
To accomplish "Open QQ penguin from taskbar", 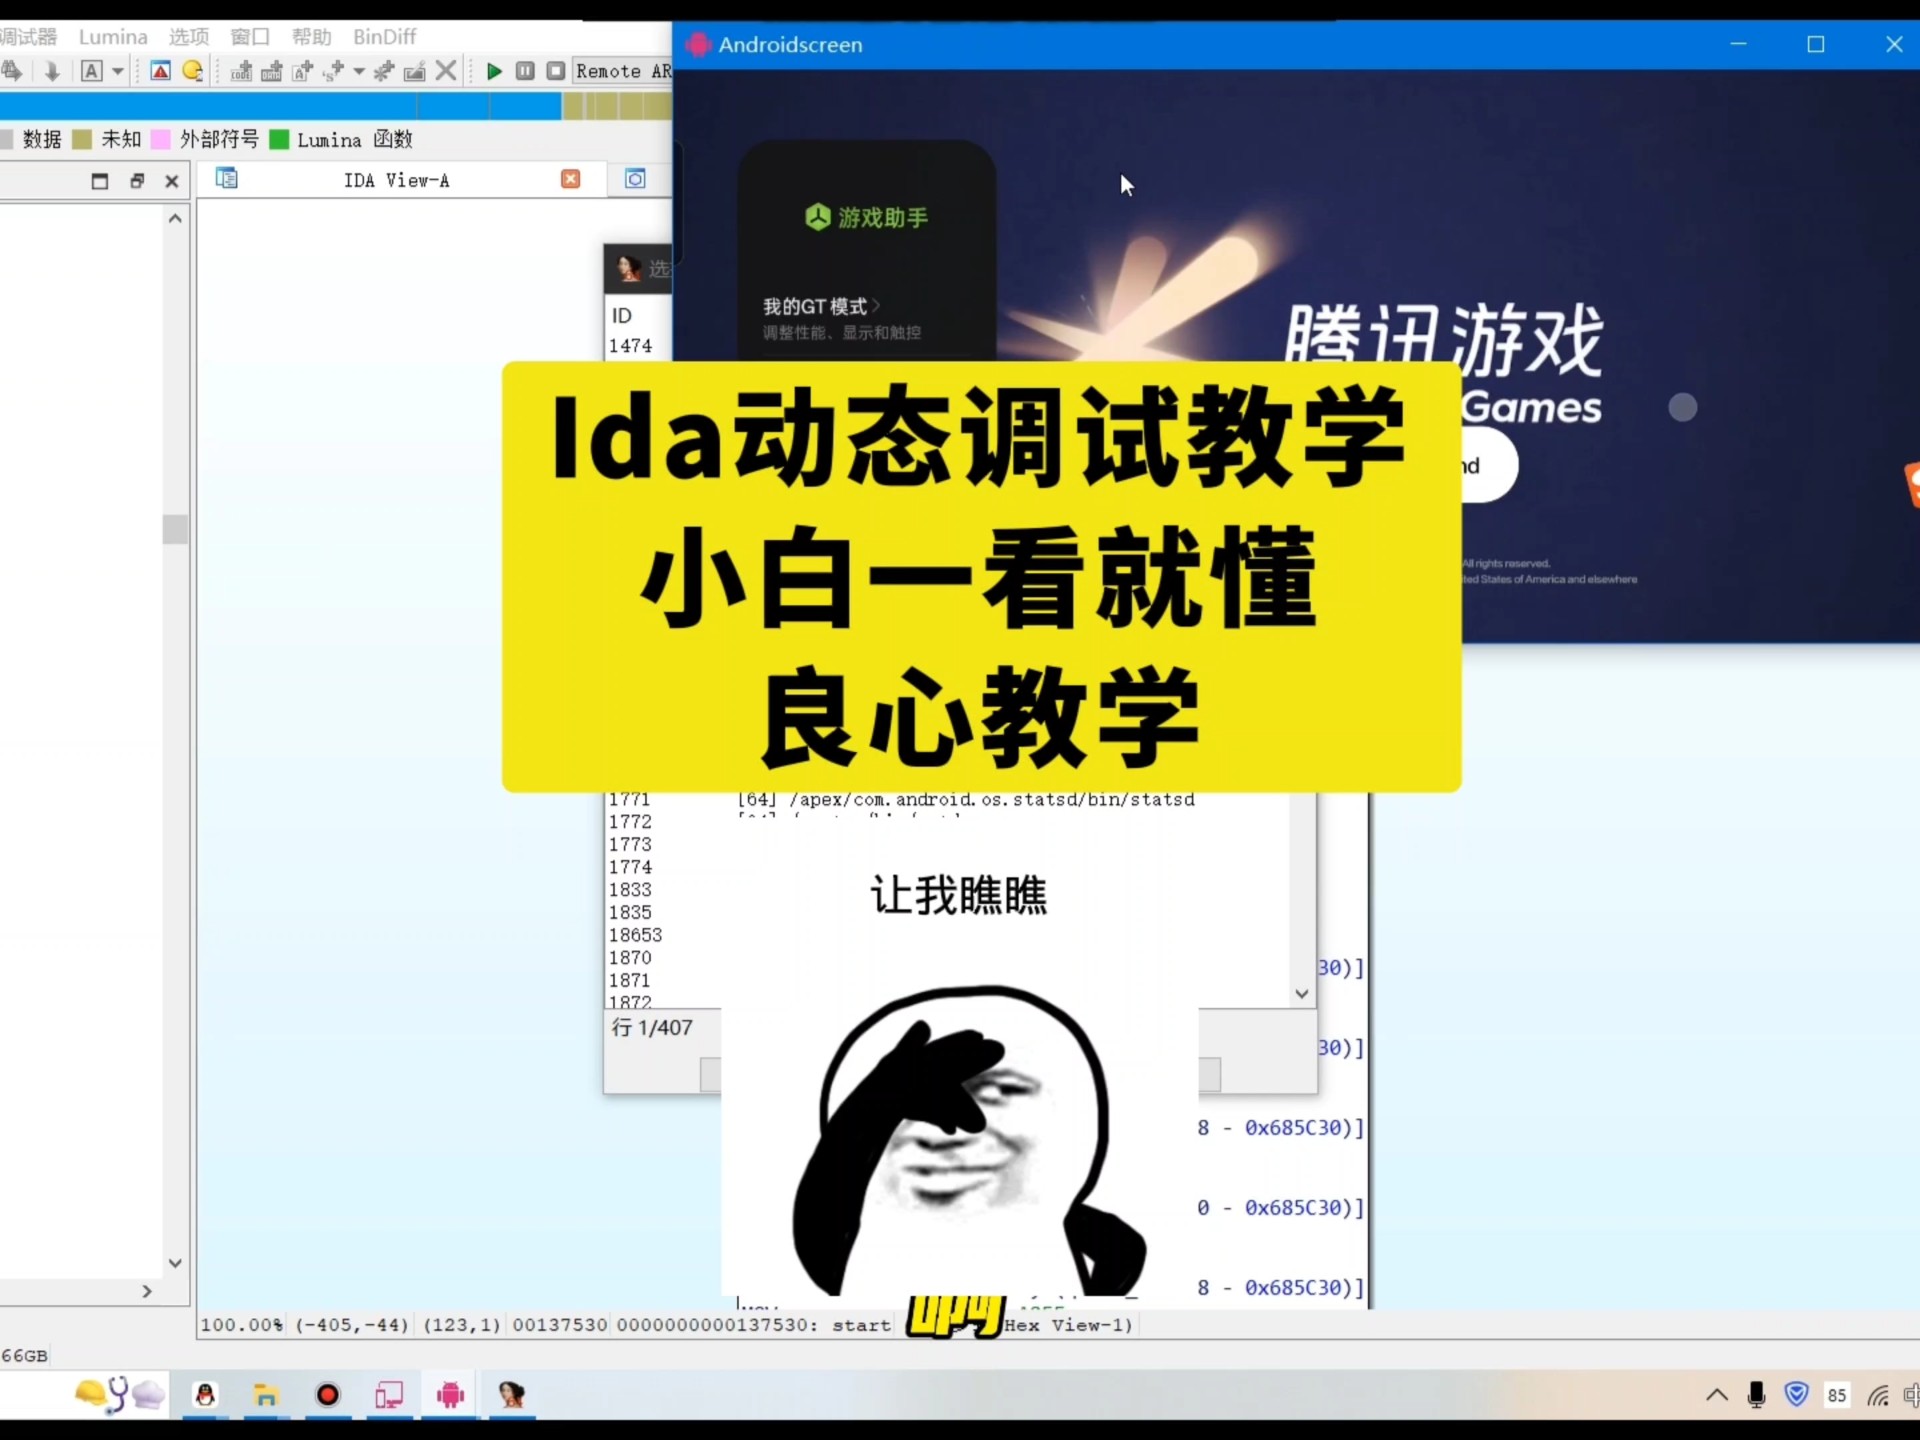I will (205, 1395).
